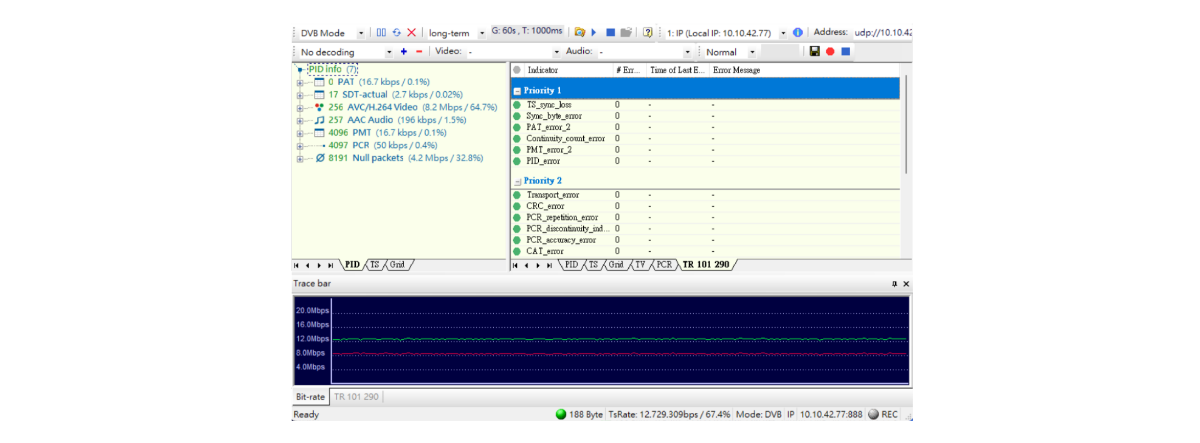Click the blue plus icon beside decoding
Viewport: 1200px width, 443px height.
404,52
